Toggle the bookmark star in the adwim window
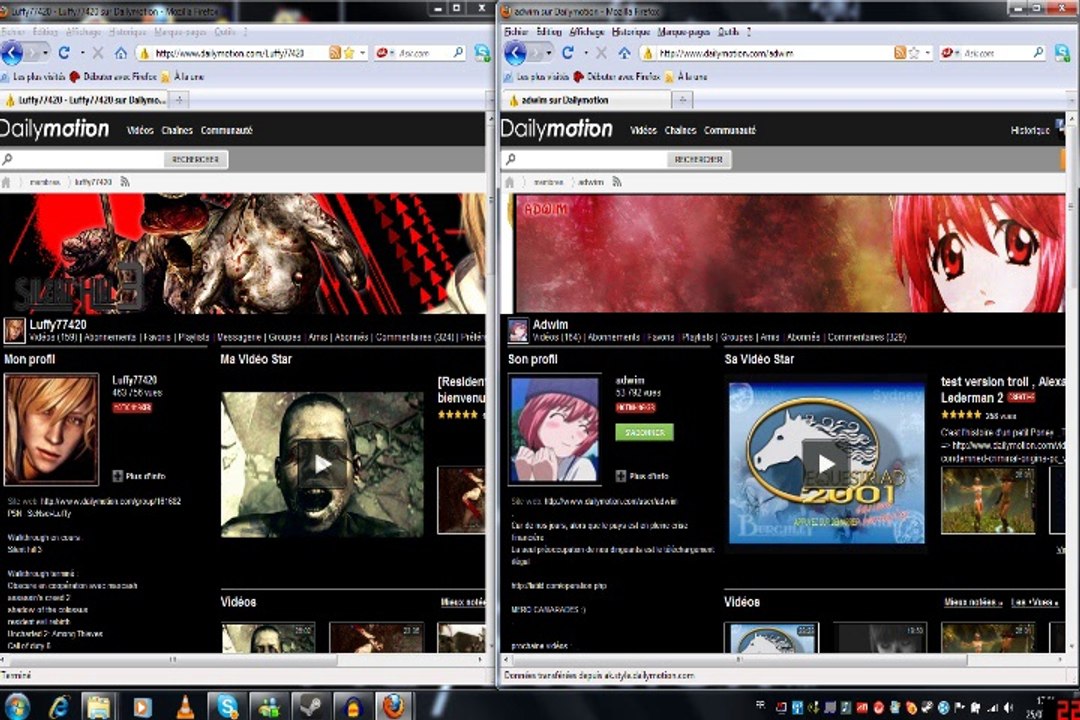The image size is (1080, 720). click(x=914, y=52)
